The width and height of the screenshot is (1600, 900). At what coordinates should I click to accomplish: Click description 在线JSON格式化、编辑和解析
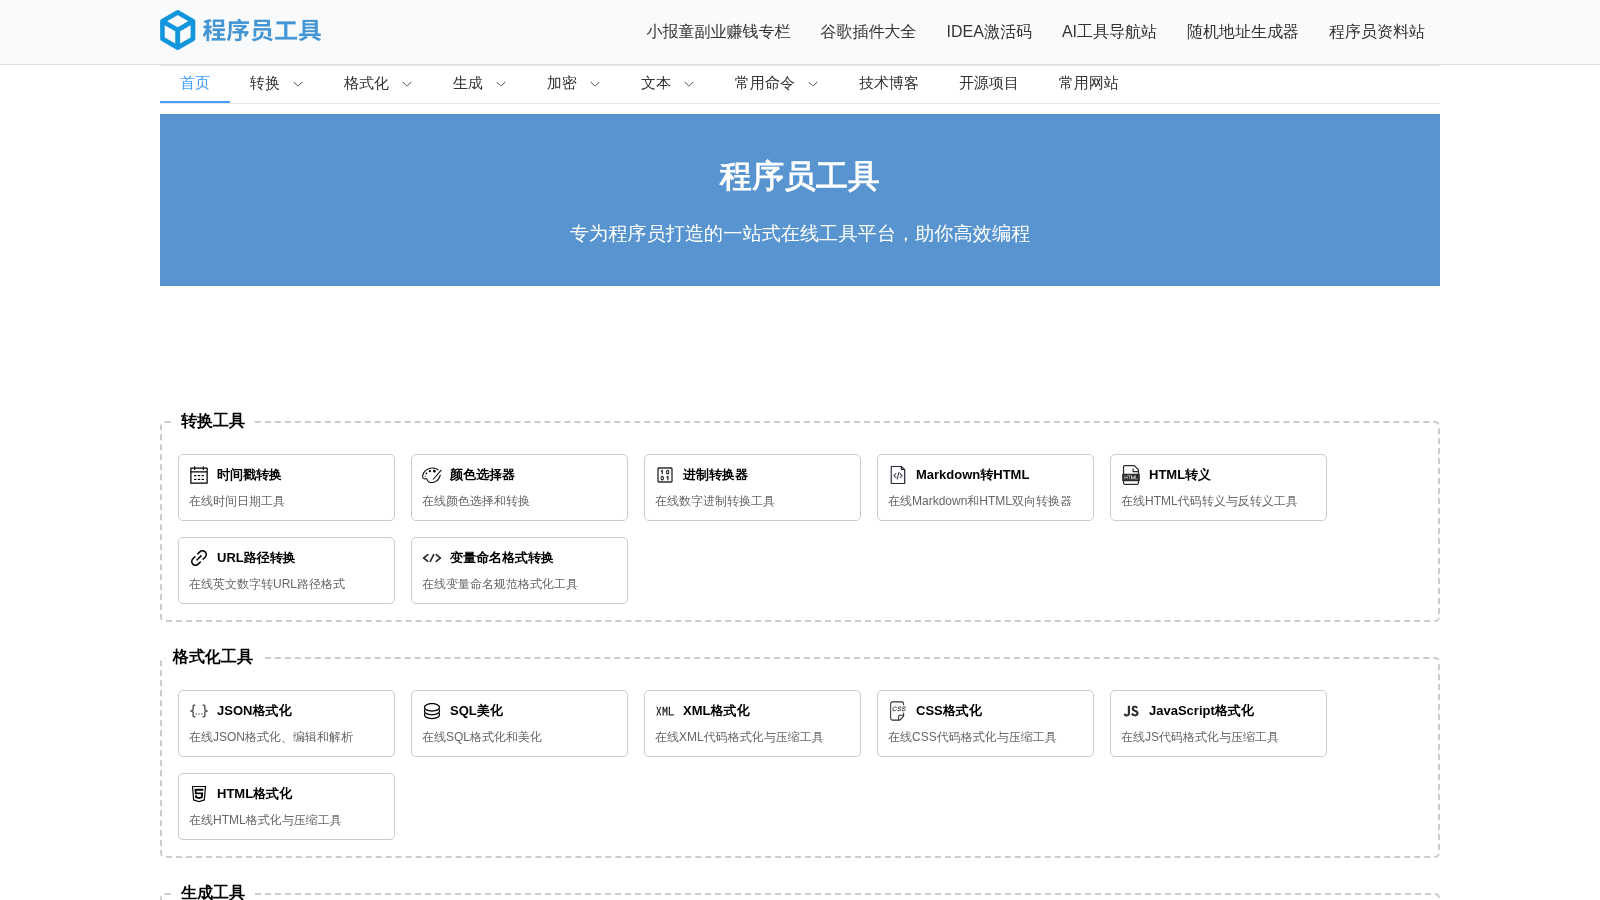[x=271, y=737]
